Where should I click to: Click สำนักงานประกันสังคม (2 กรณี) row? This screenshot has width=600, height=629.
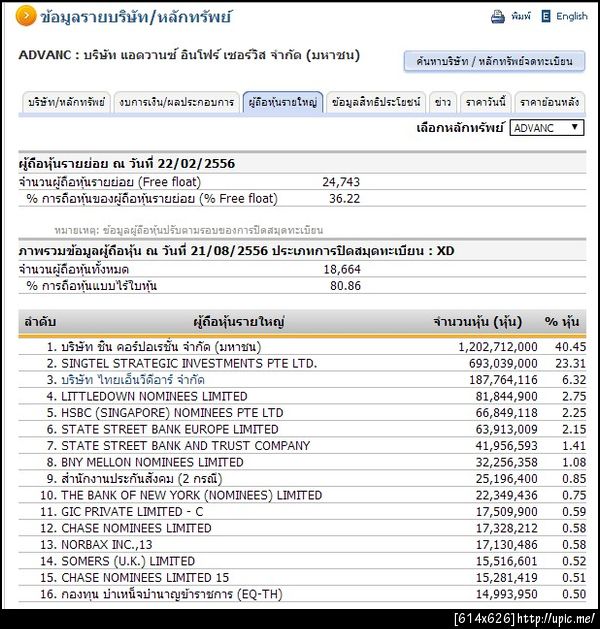coord(302,479)
